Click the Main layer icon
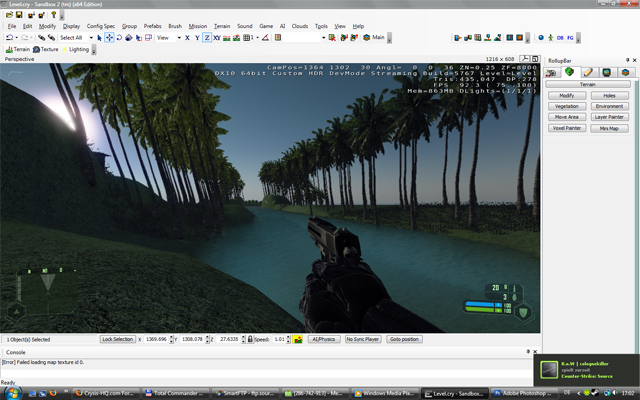The height and width of the screenshot is (400, 640). [374, 38]
